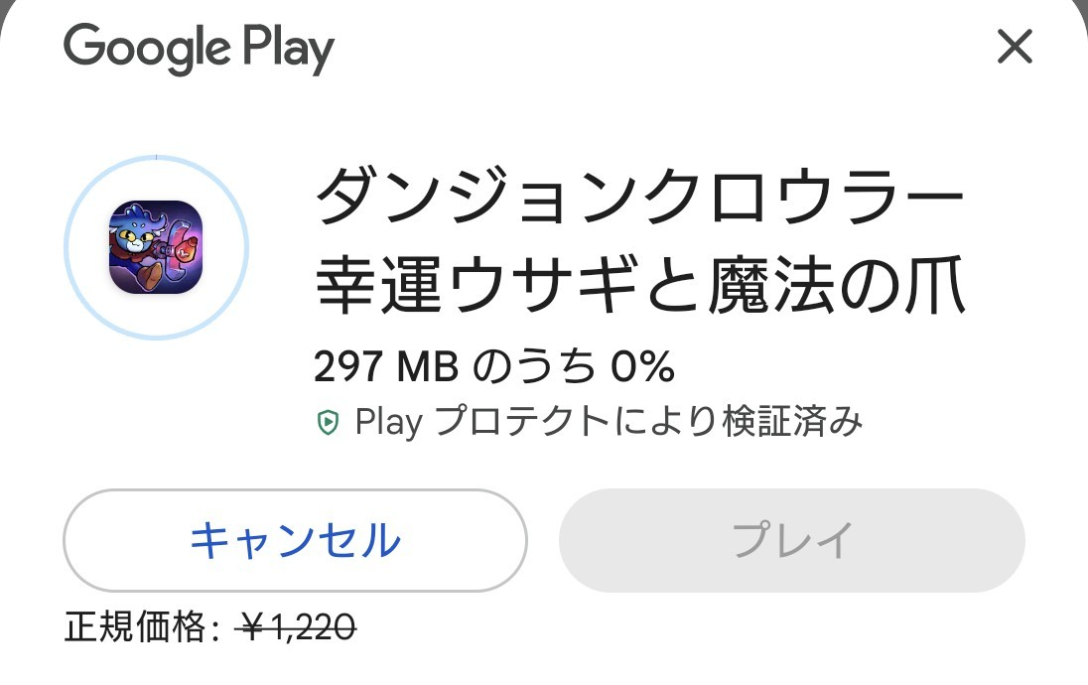This screenshot has width=1088, height=685.
Task: Select the subtitle 幸運ウサギと魔法の爪
Action: coord(640,285)
